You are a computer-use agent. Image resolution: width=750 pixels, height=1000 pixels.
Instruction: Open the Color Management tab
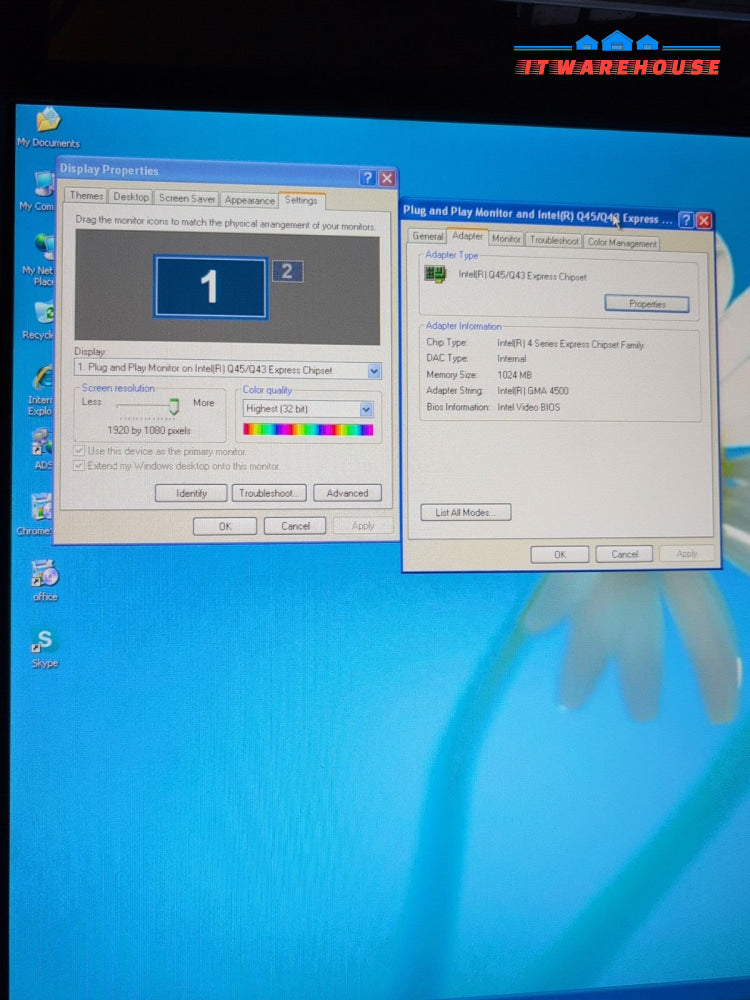point(622,242)
